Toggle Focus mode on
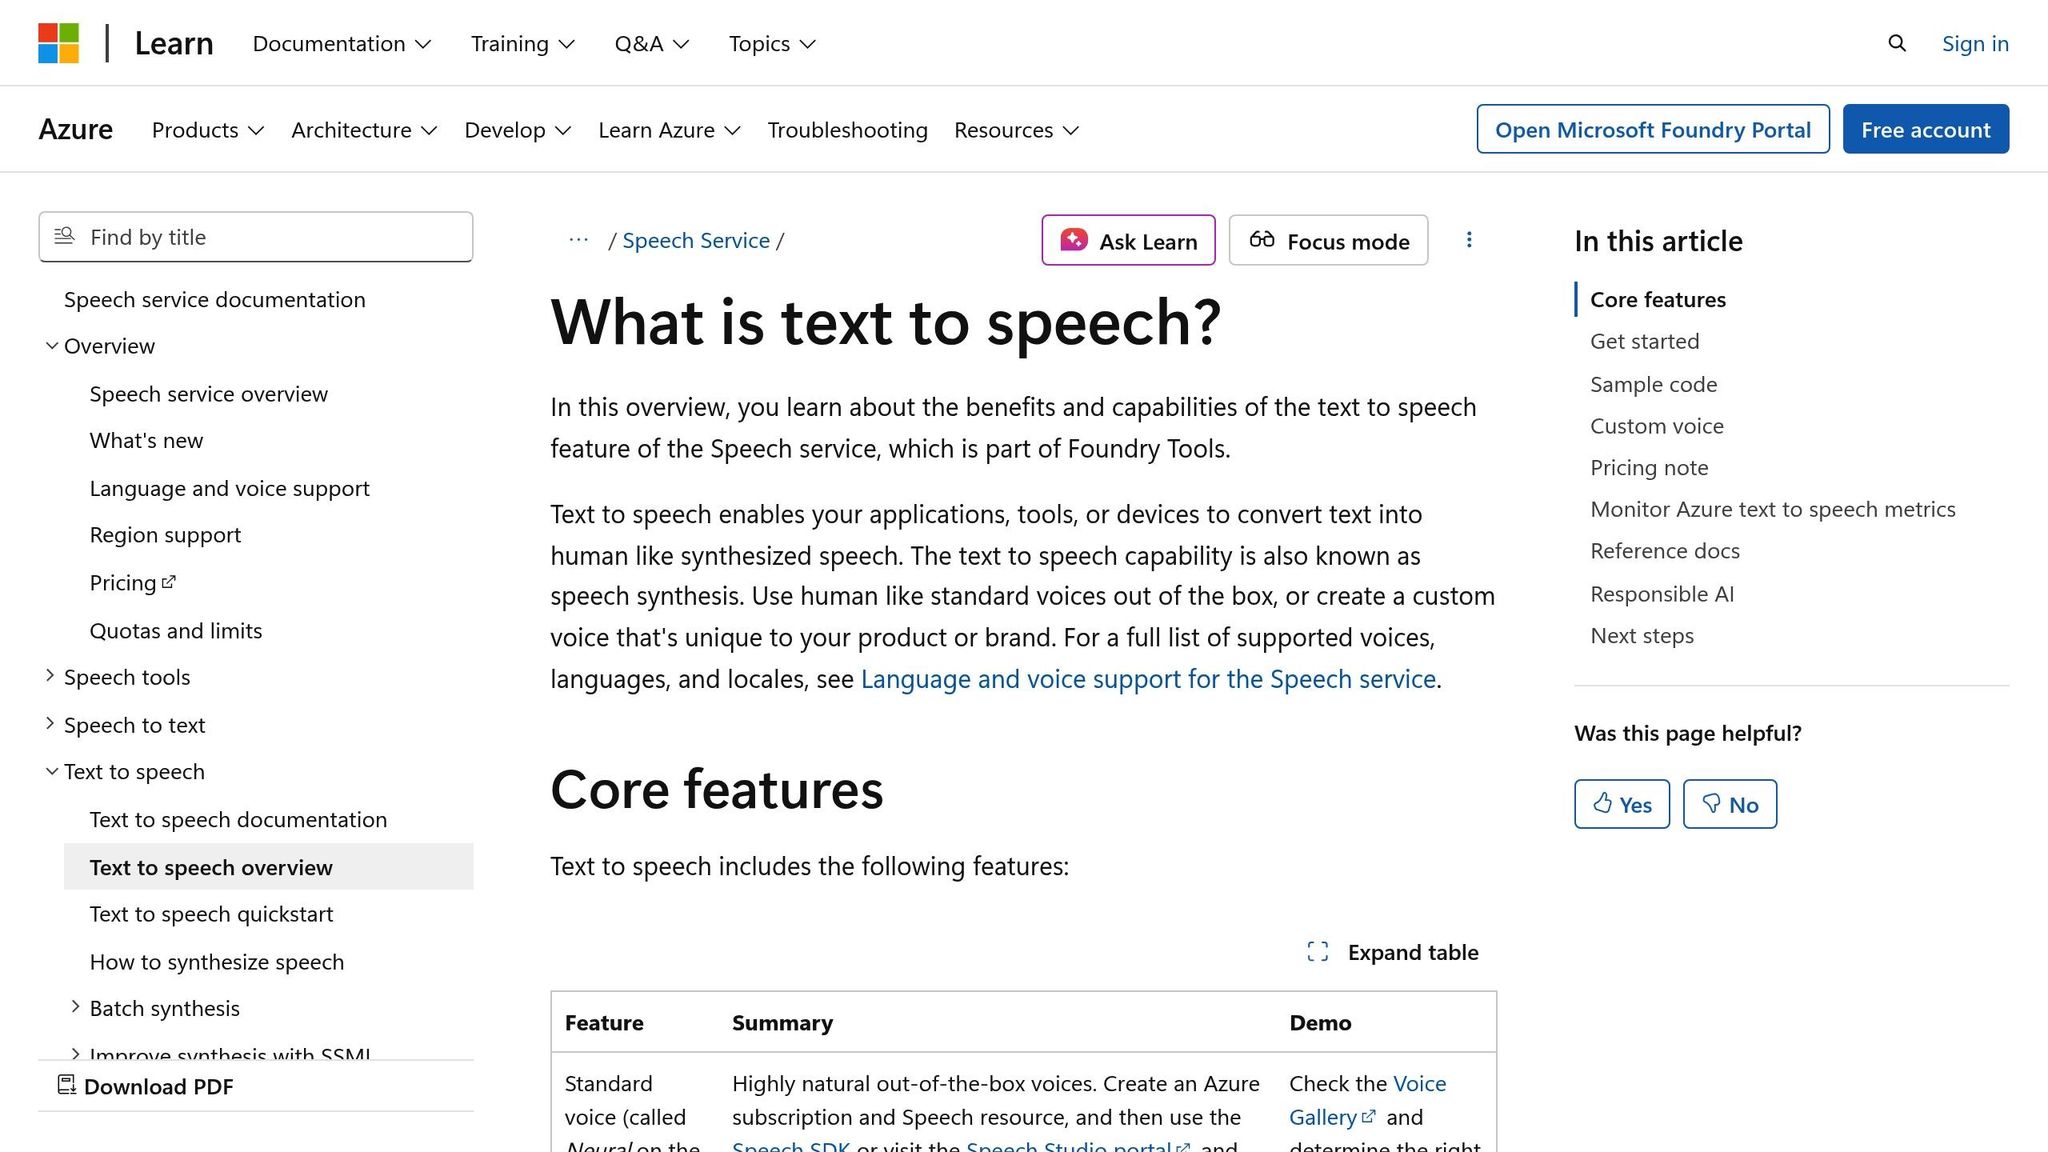The width and height of the screenshot is (2048, 1152). tap(1327, 240)
